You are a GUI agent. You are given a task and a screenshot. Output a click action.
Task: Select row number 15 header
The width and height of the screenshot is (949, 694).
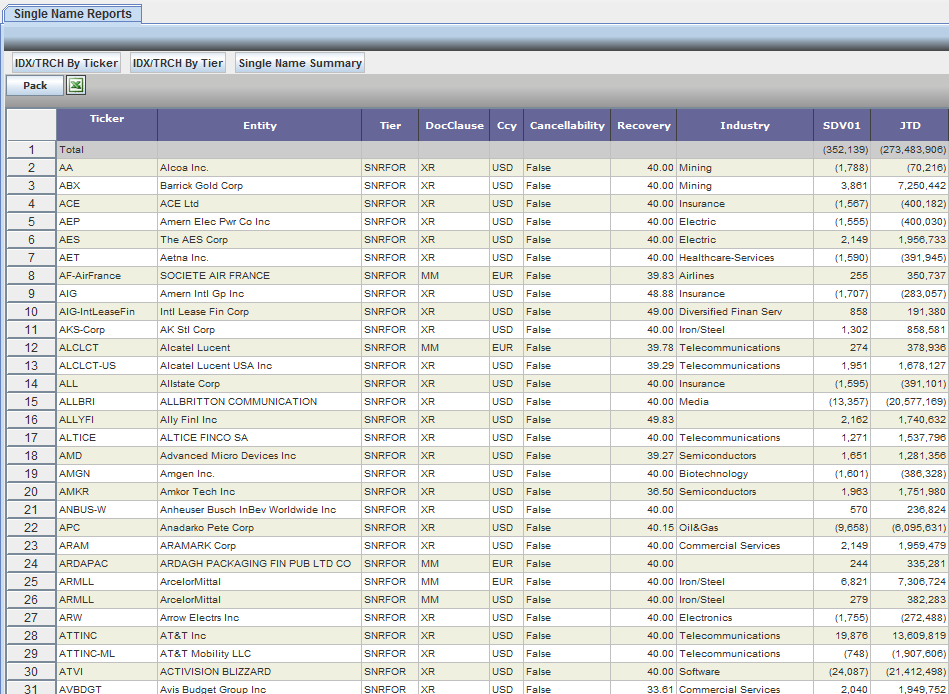(x=31, y=402)
